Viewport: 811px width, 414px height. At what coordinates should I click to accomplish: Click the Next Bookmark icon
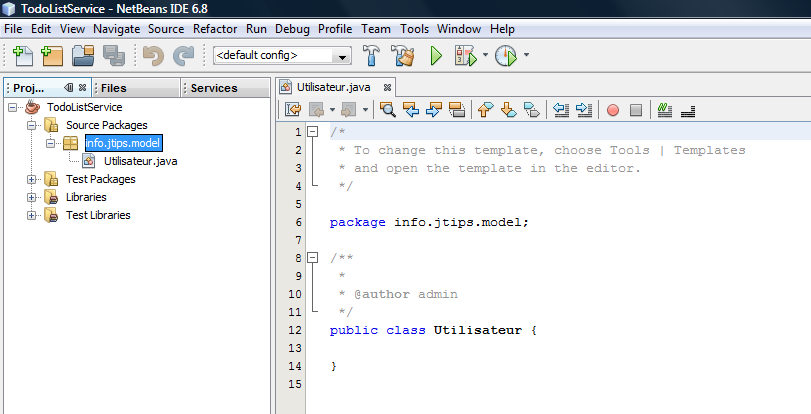coord(508,109)
